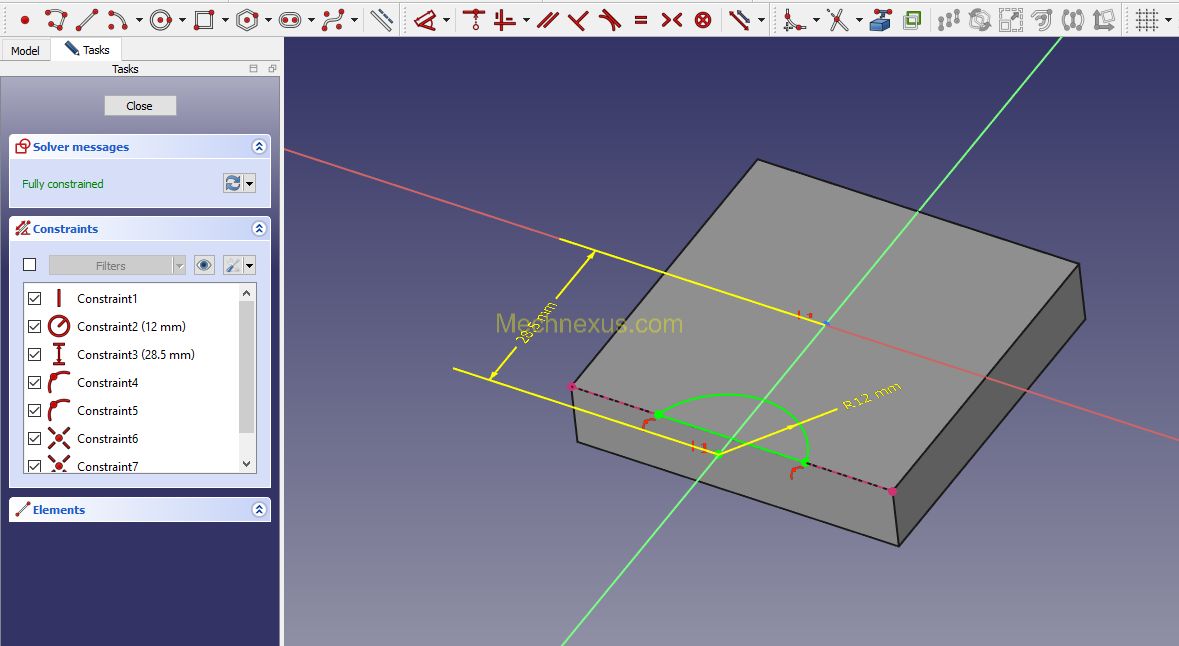Apply Perpendicular constraint
The height and width of the screenshot is (646, 1179).
click(x=578, y=20)
